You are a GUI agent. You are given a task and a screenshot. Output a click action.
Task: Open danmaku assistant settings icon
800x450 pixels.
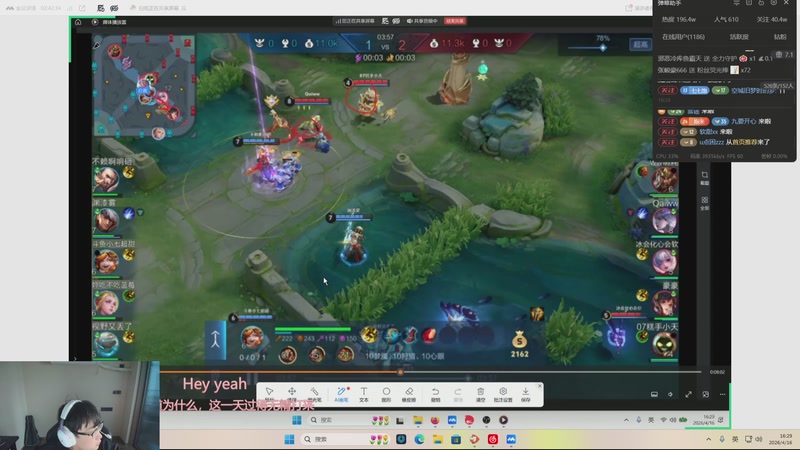(774, 3)
